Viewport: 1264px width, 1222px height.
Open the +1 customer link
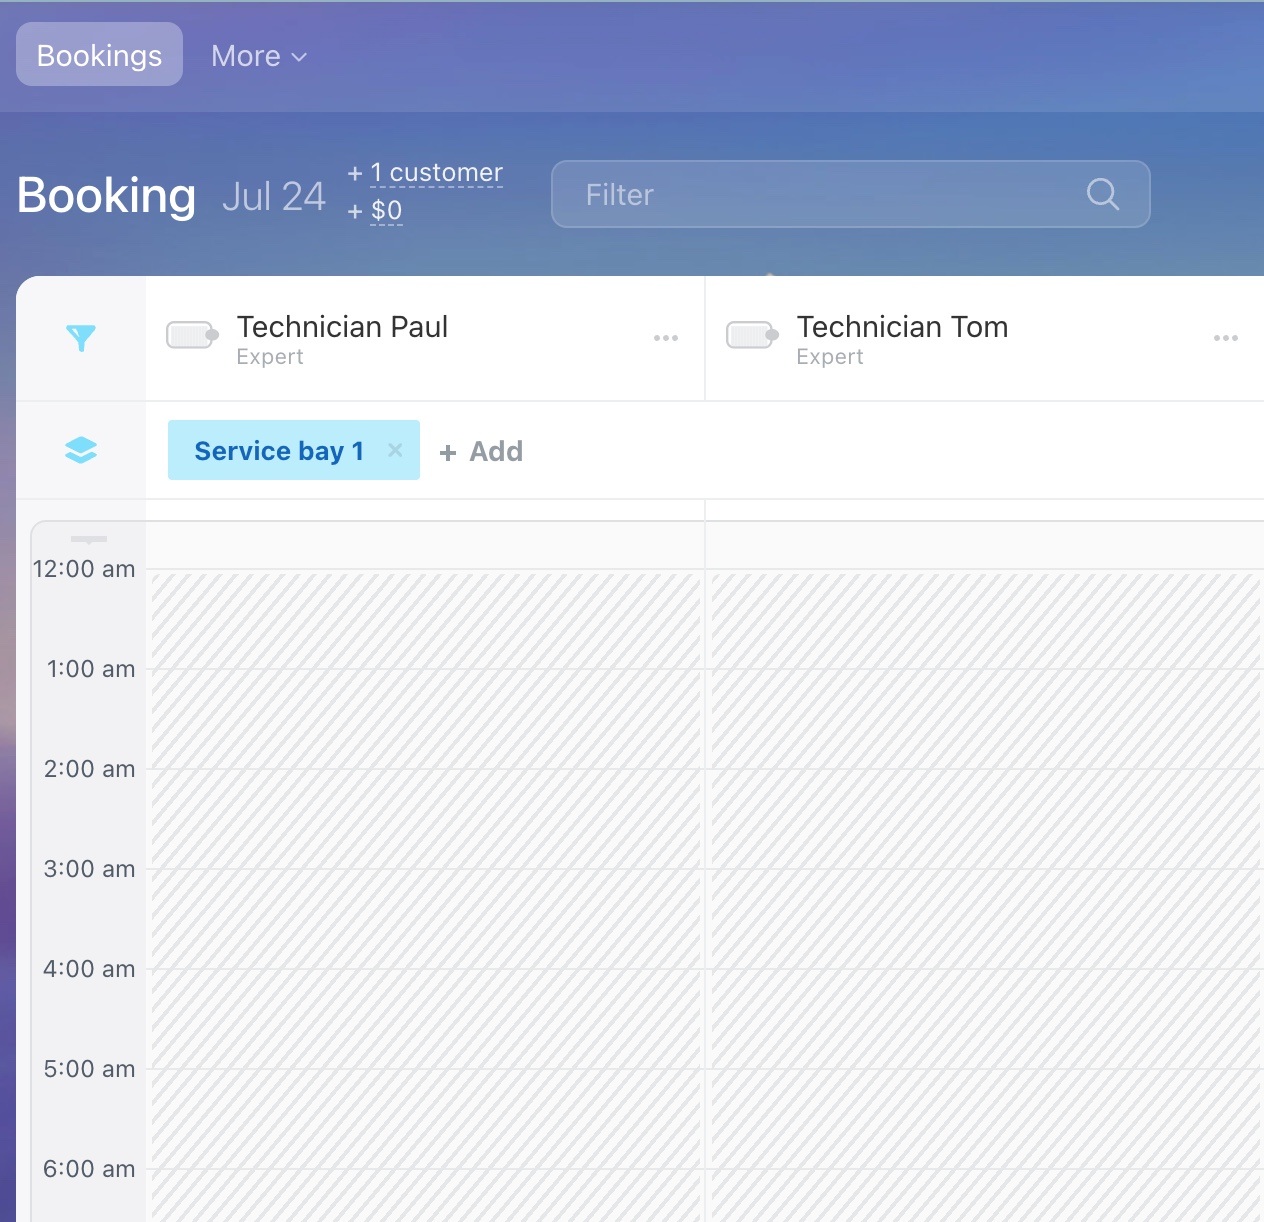pyautogui.click(x=435, y=173)
